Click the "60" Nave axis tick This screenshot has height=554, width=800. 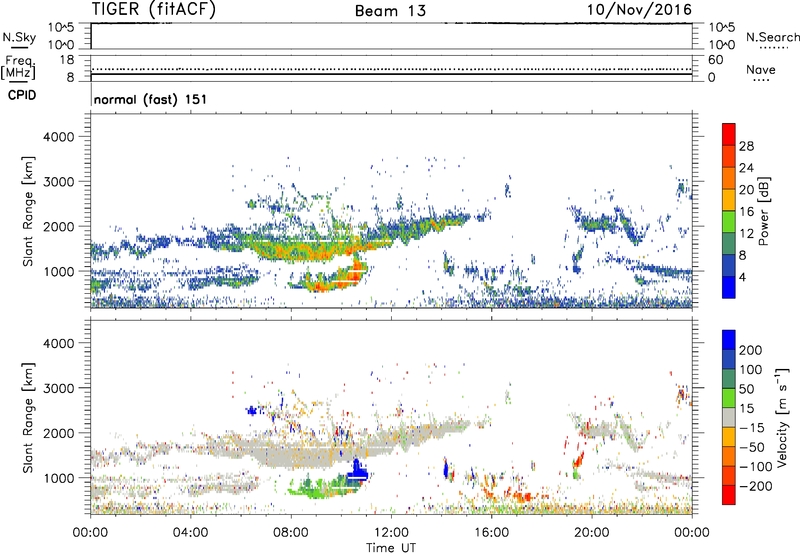(715, 60)
